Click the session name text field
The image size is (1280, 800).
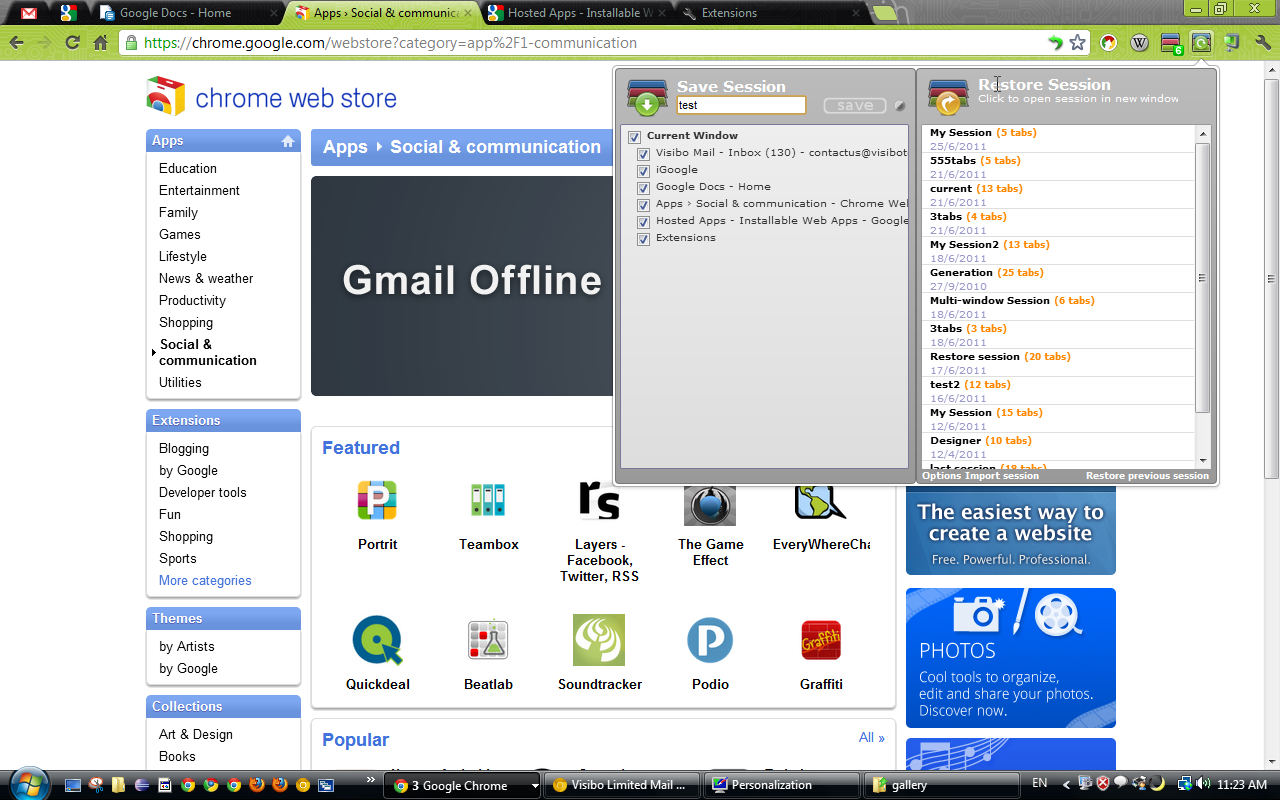(741, 105)
